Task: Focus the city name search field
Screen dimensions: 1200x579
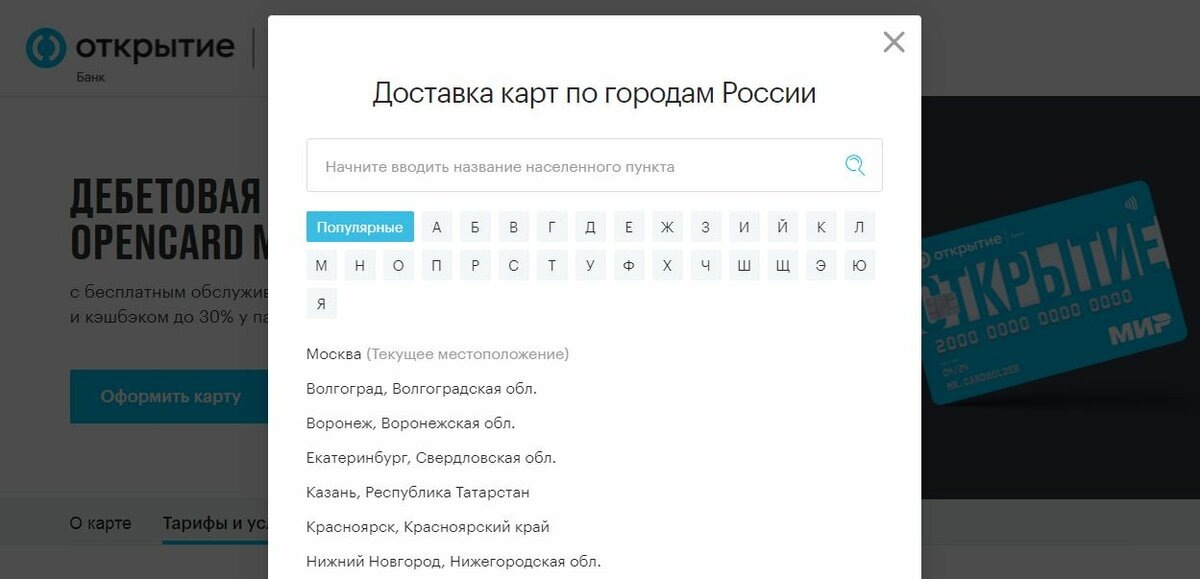Action: (x=594, y=165)
